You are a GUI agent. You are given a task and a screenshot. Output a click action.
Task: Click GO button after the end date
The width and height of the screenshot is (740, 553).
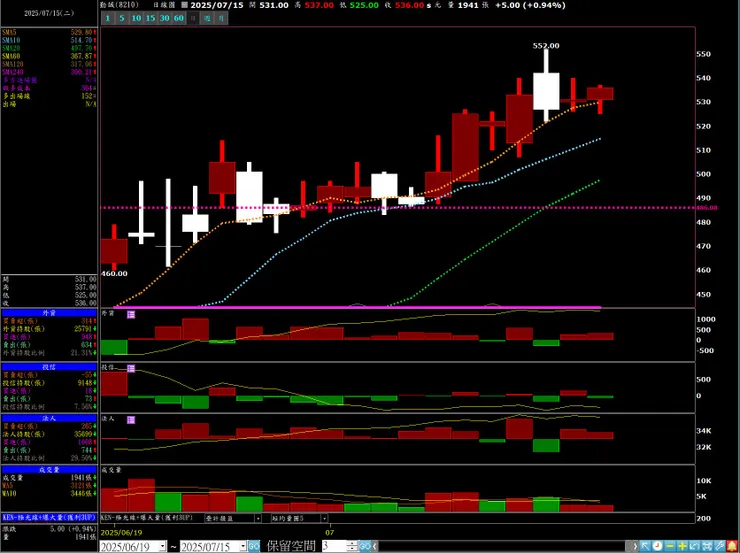pos(254,546)
